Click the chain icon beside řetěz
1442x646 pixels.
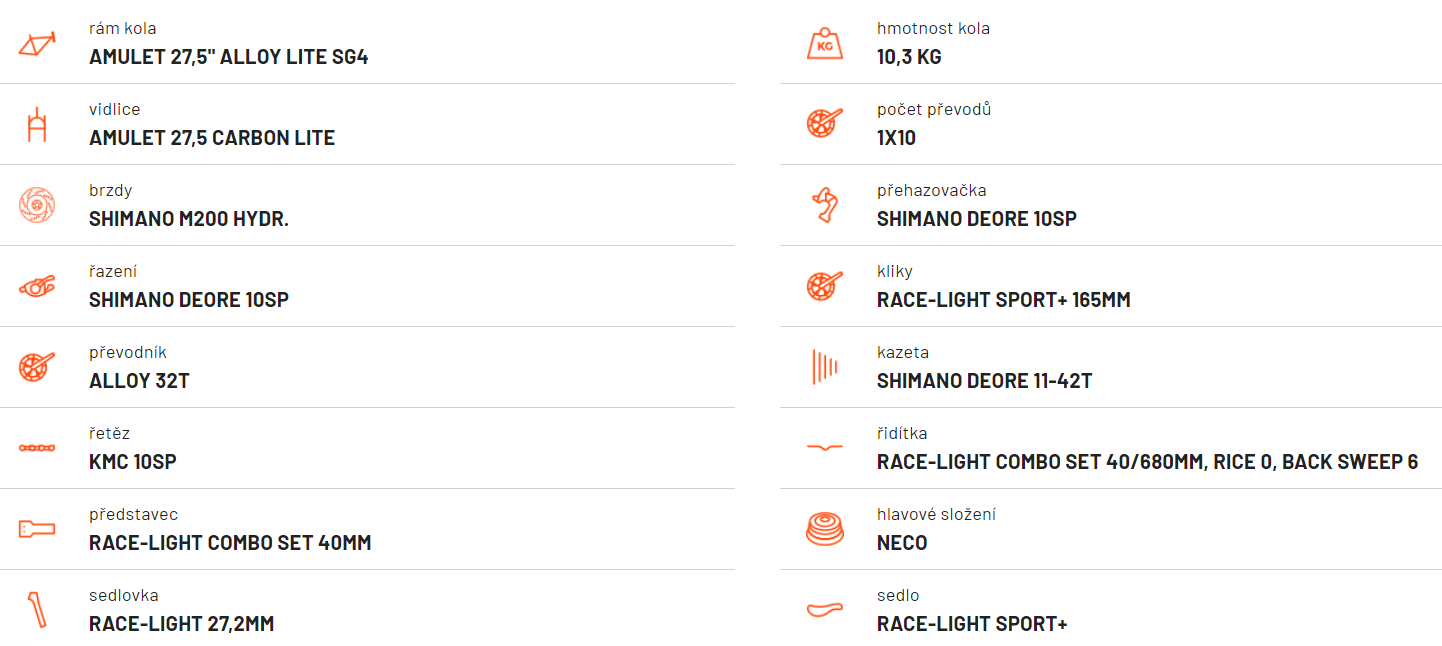(37, 448)
